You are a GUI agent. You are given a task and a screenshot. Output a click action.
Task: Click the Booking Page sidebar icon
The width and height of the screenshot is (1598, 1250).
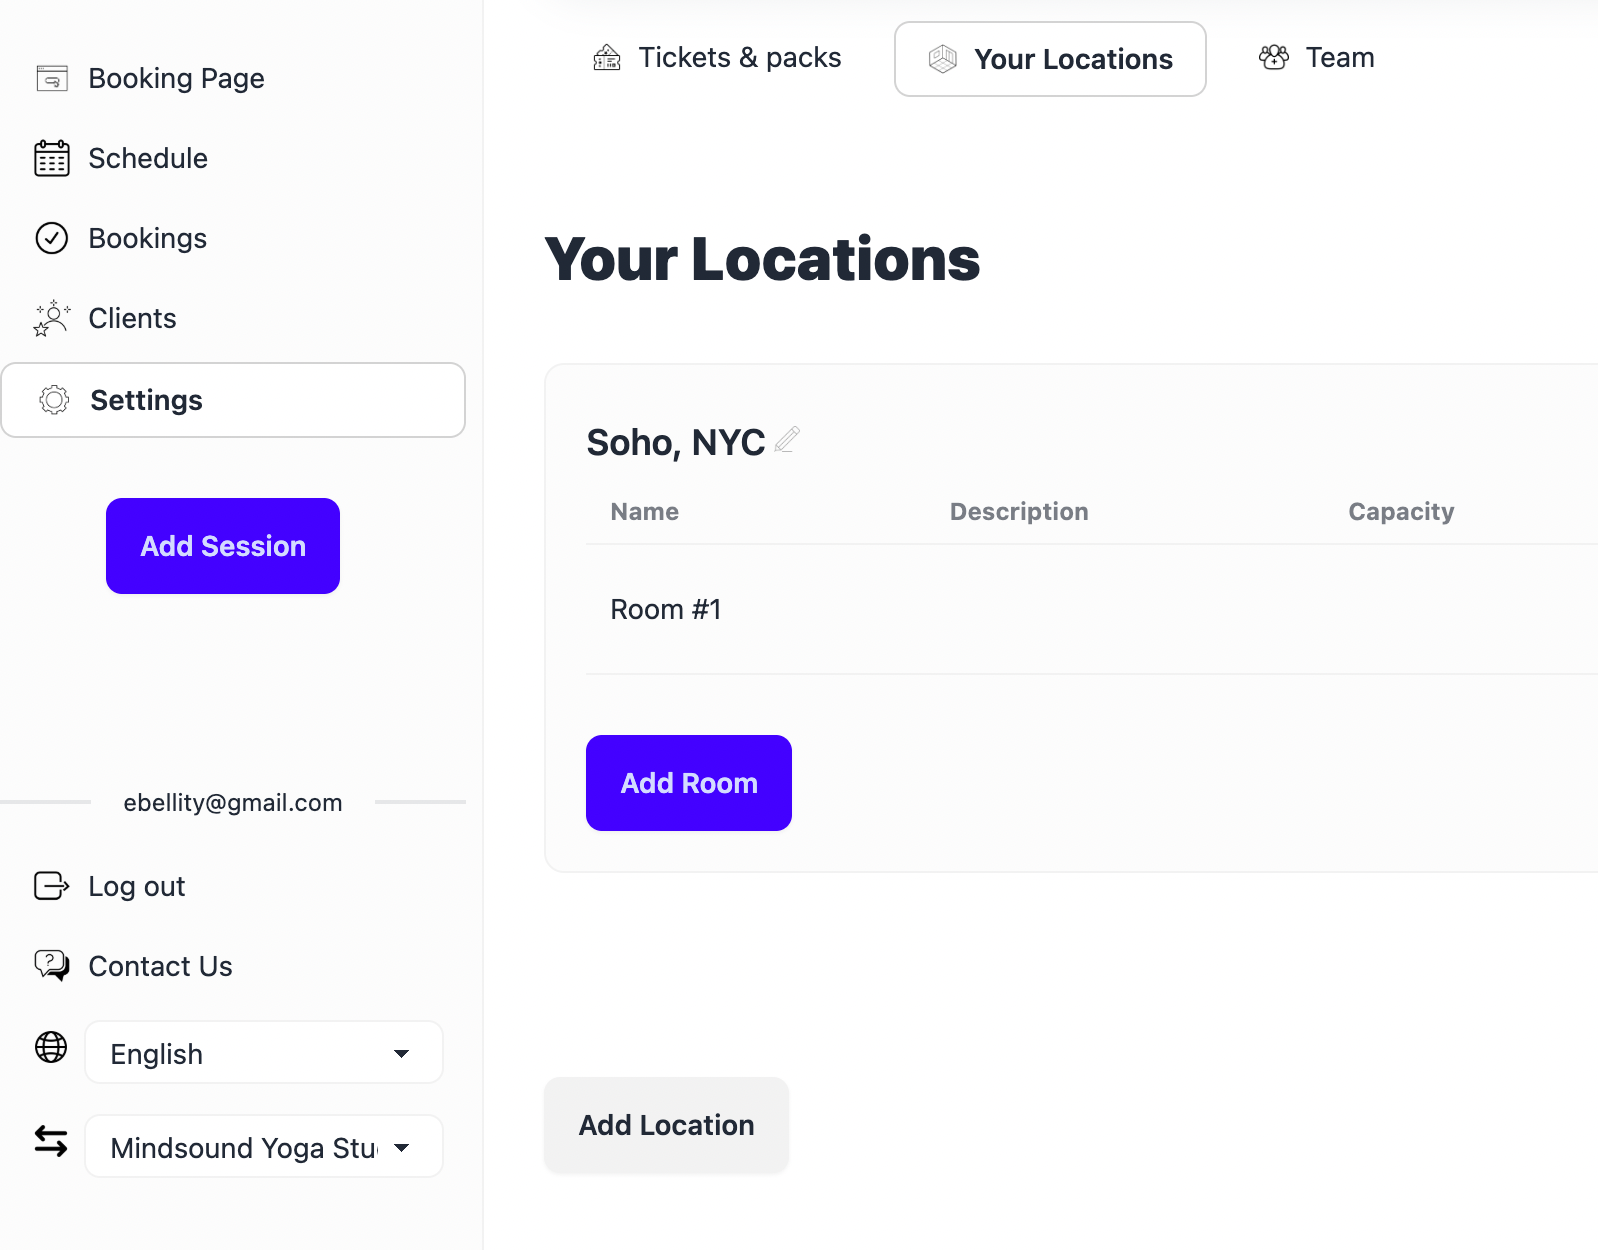coord(52,78)
